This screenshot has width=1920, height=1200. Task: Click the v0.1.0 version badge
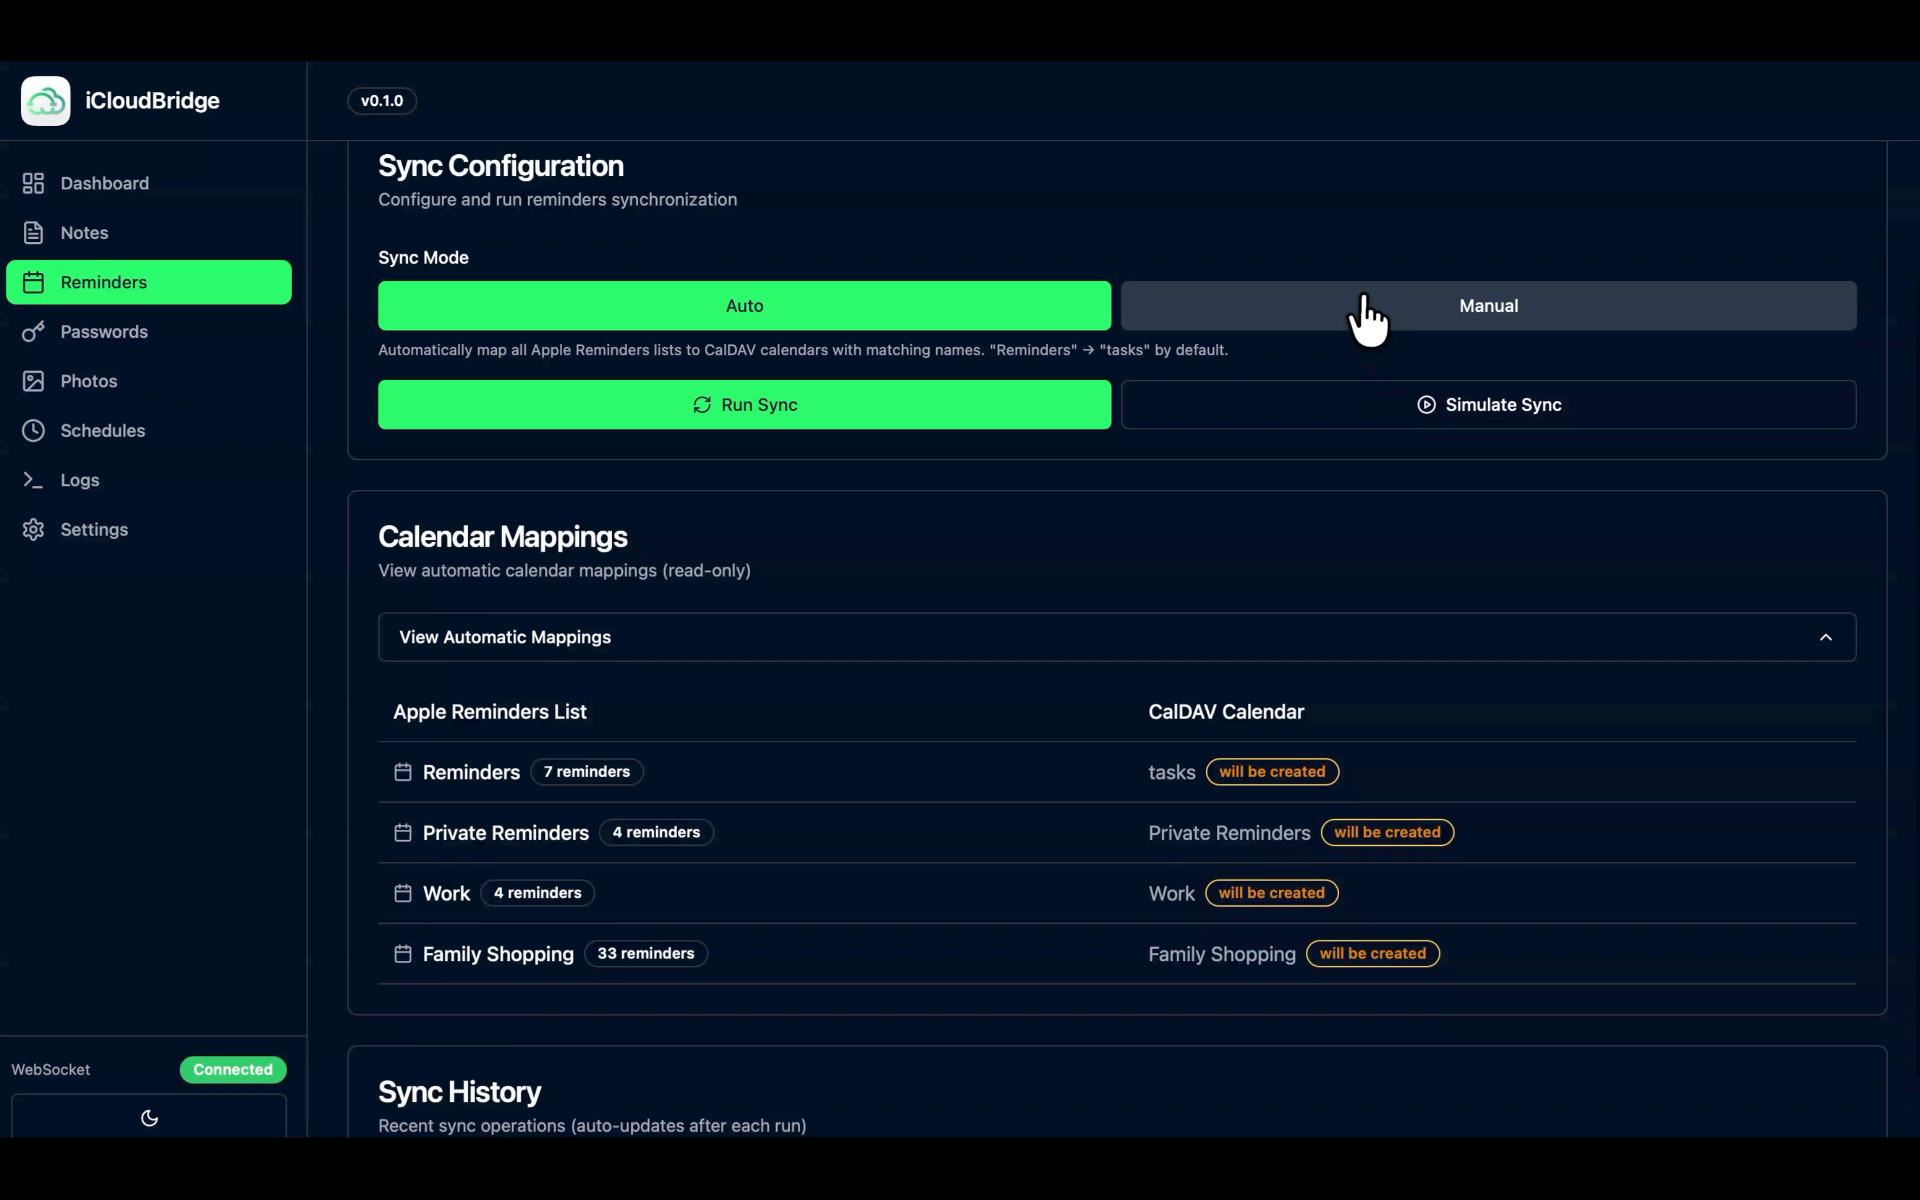[x=382, y=101]
